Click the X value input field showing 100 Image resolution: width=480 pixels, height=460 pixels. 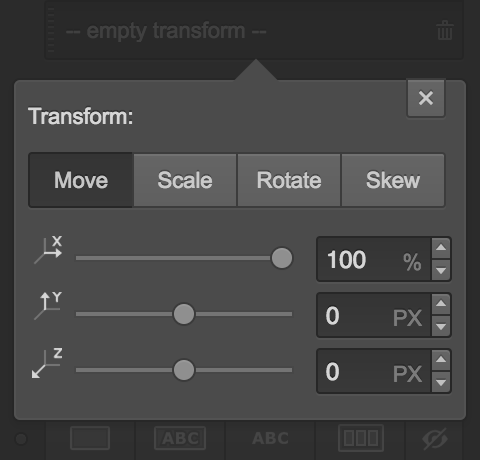pos(374,259)
